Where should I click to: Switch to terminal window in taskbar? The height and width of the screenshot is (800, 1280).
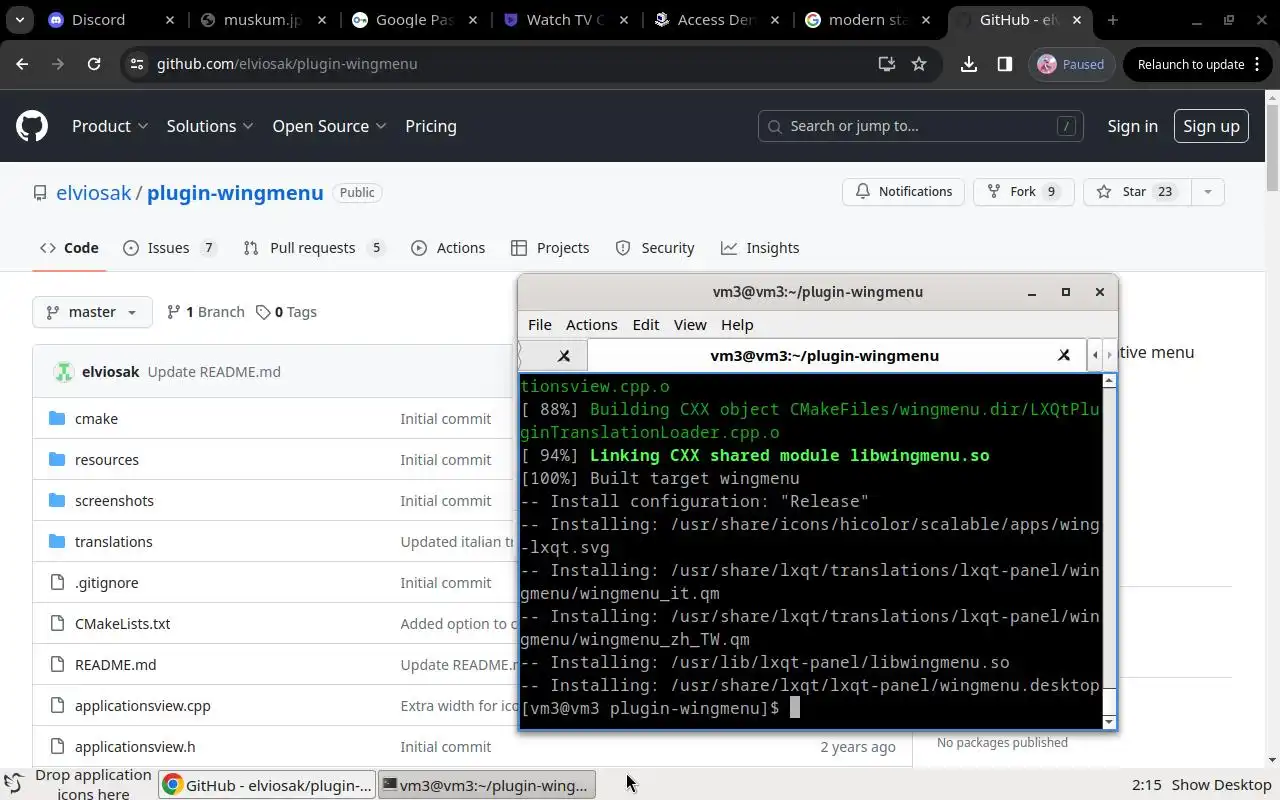pos(487,785)
